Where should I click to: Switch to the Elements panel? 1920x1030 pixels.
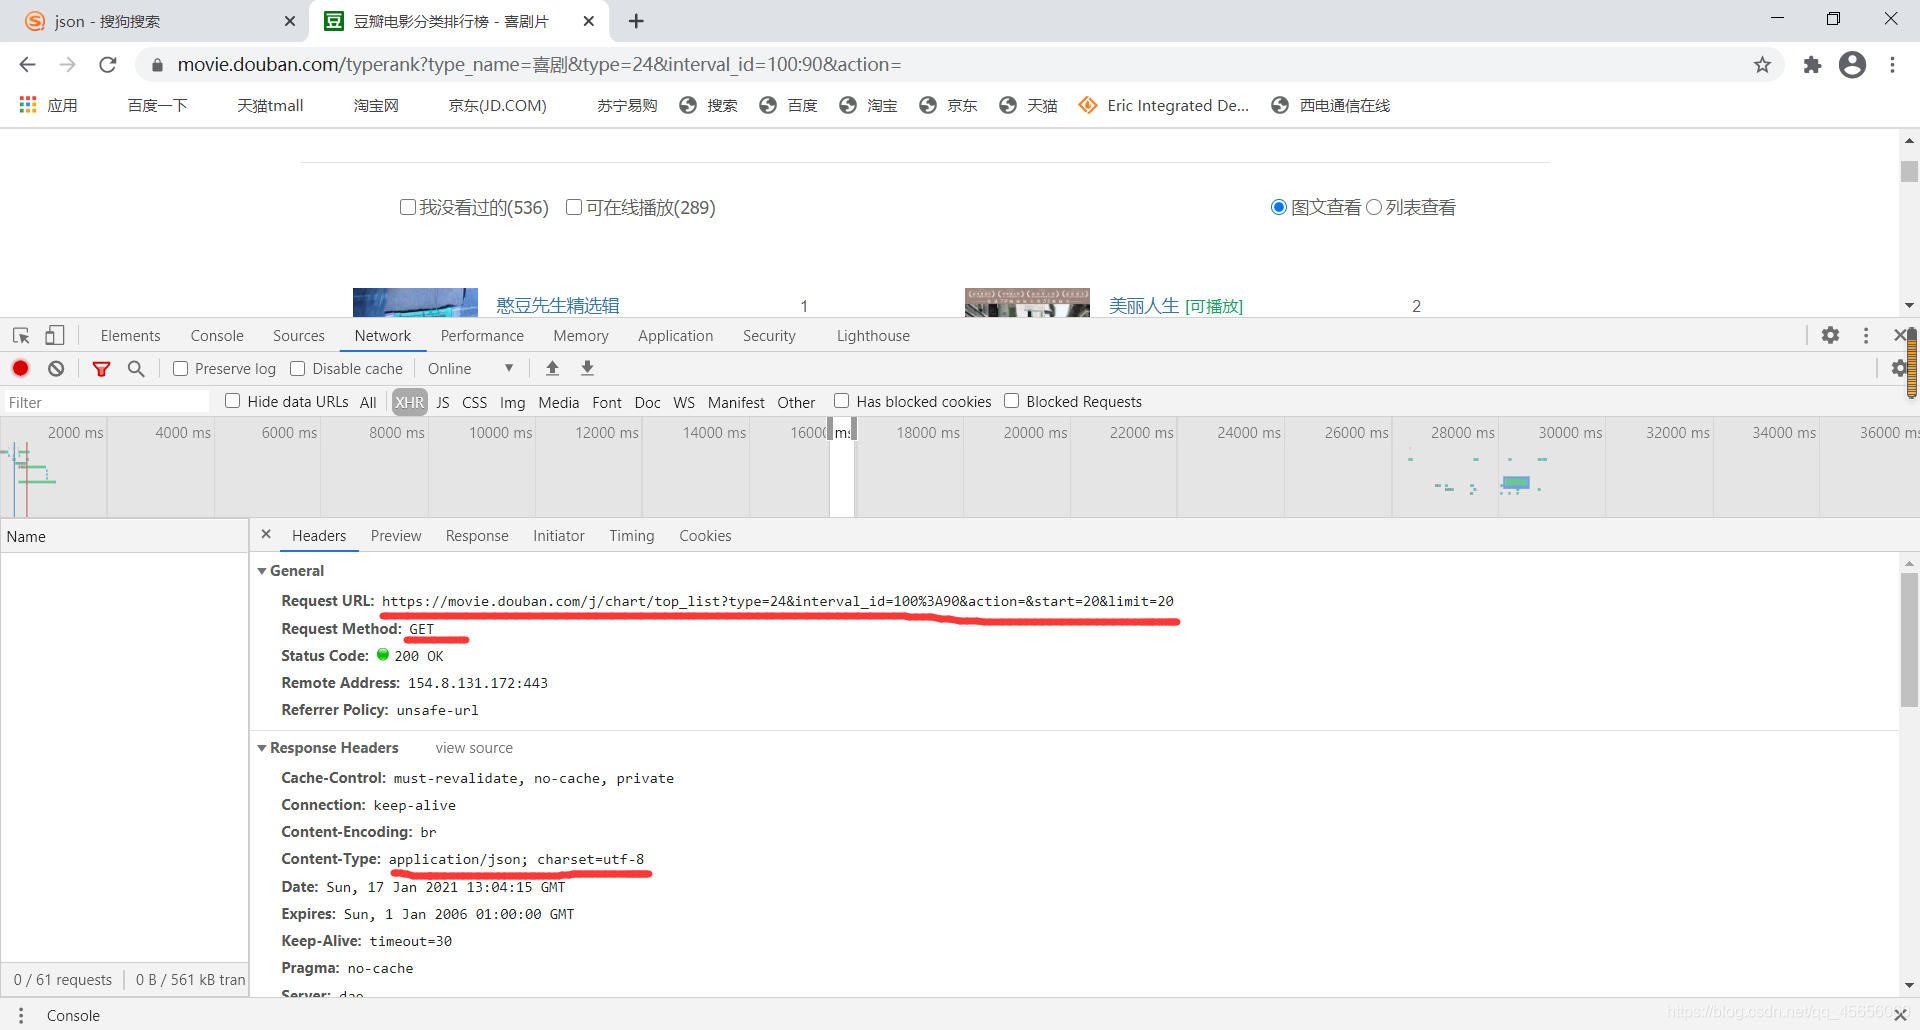tap(130, 336)
